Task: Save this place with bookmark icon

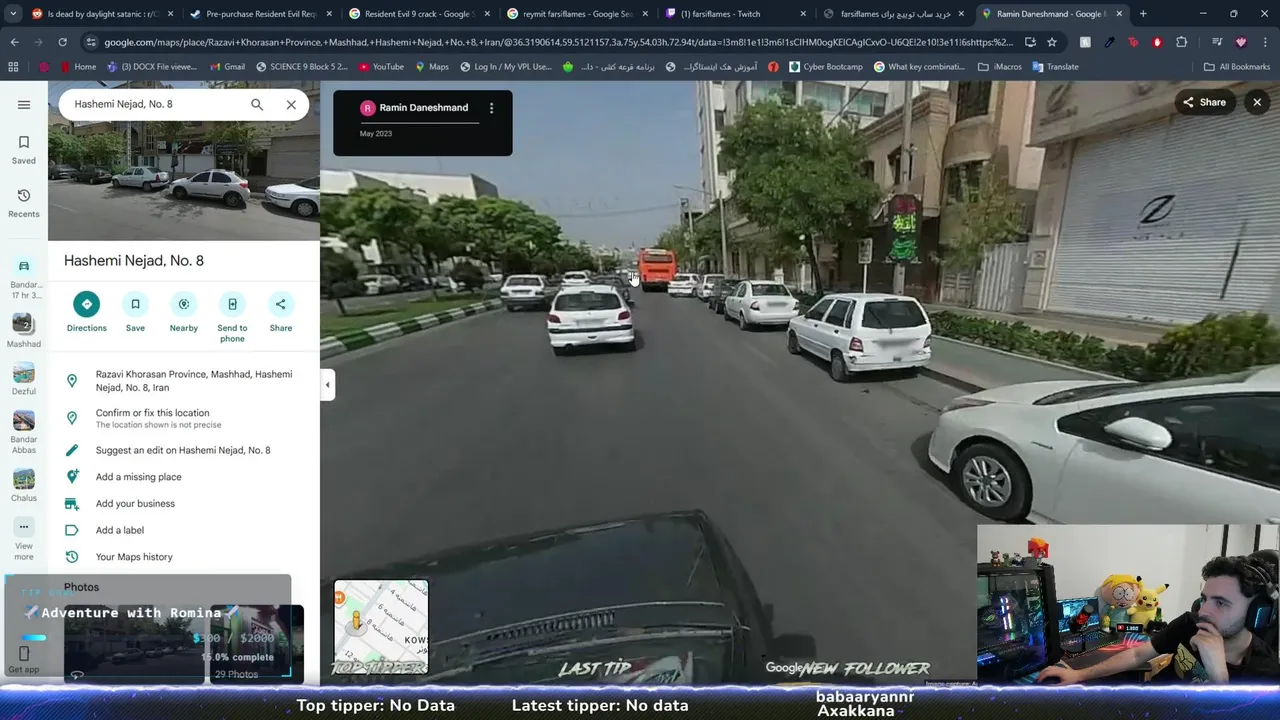Action: click(x=135, y=313)
